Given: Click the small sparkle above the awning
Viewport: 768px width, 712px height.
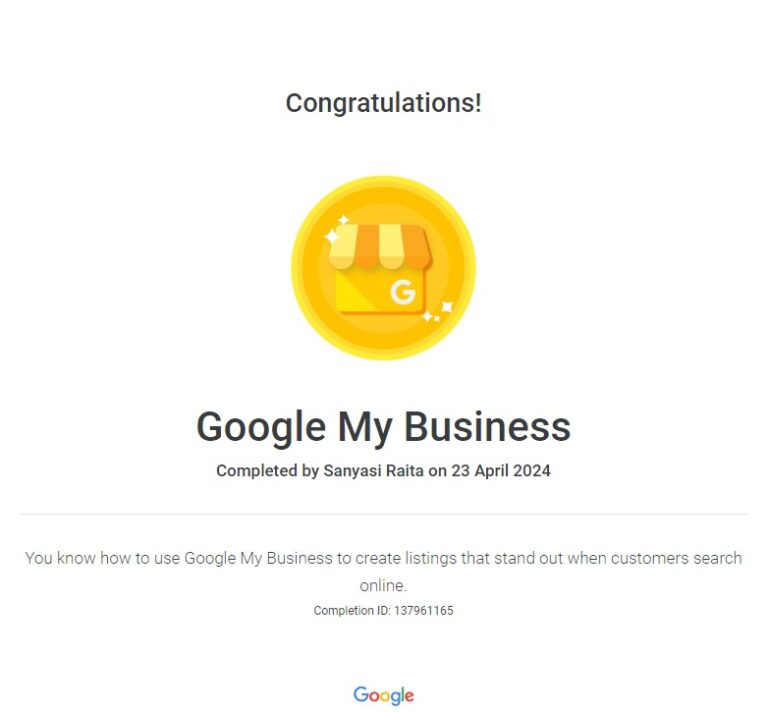Looking at the screenshot, I should coord(344,220).
